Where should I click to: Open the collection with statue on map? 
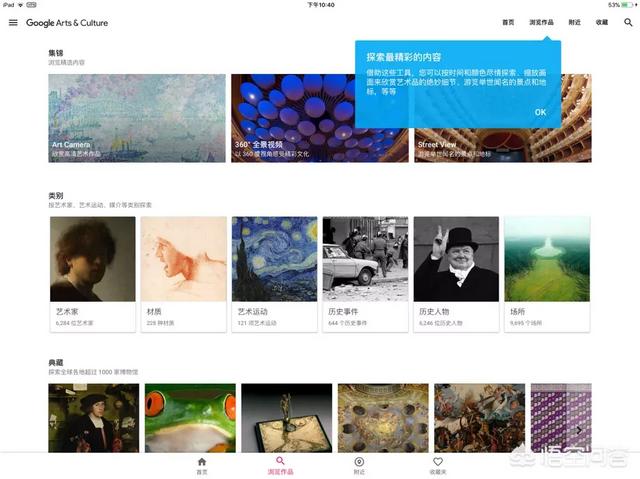pyautogui.click(x=287, y=418)
